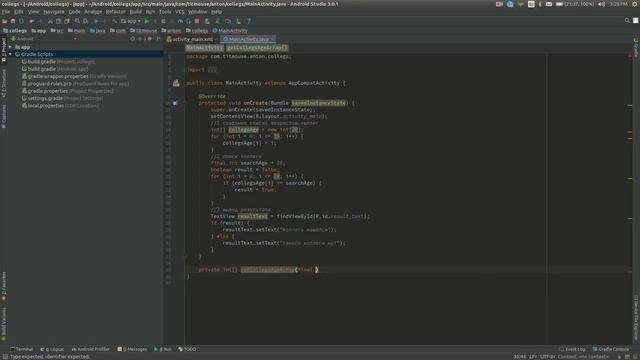
Task: Open the Messages tool window
Action: 132,349
